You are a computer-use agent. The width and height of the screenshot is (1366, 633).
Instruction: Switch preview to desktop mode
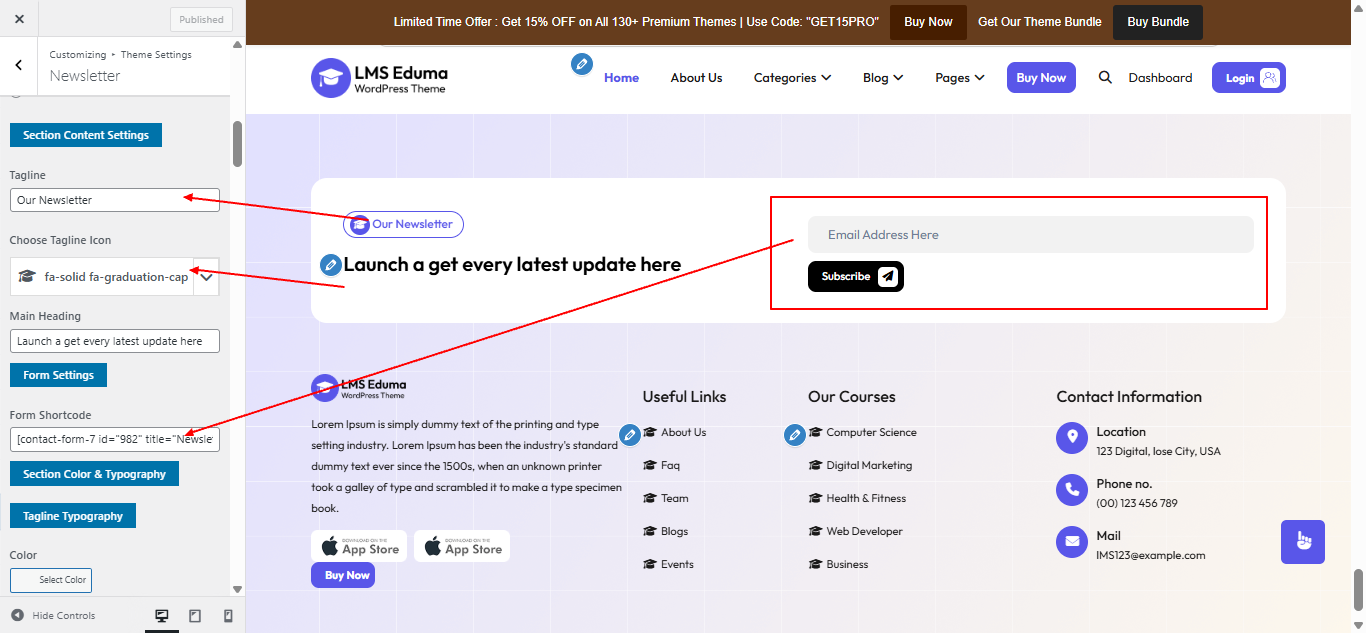point(161,615)
